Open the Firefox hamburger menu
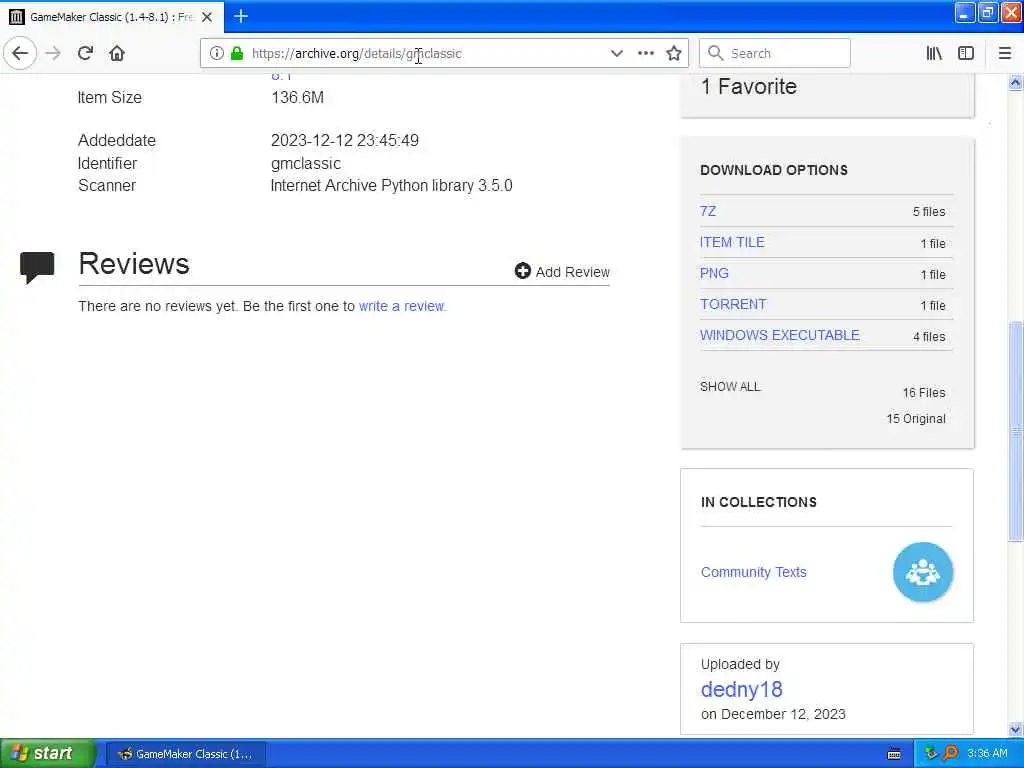The image size is (1024, 768). coord(1004,53)
